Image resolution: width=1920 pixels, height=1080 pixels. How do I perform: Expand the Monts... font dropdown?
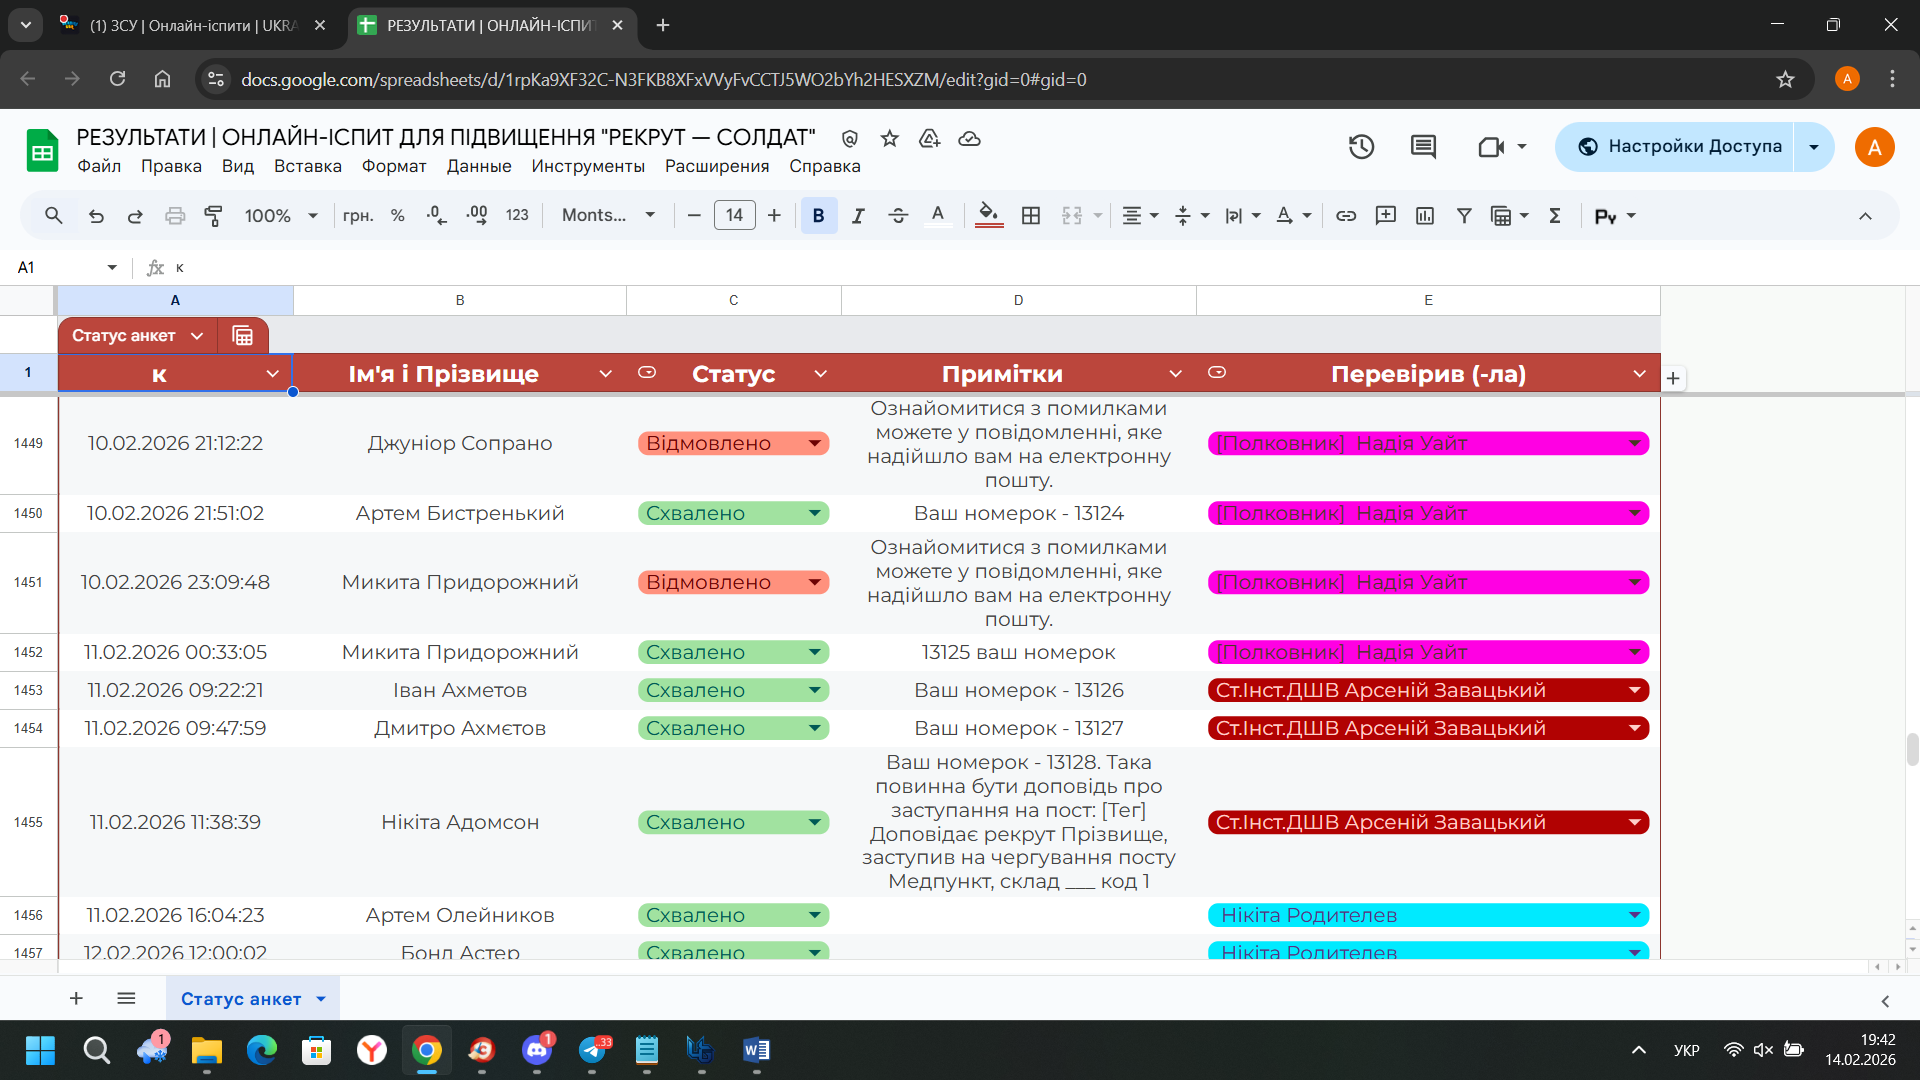pos(608,215)
